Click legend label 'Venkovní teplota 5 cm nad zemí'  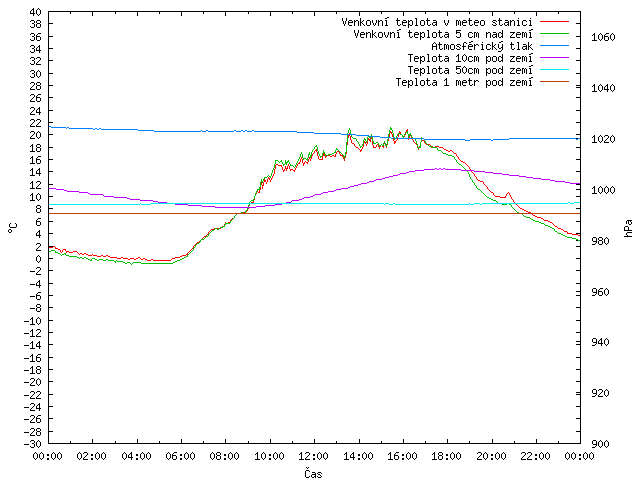click(443, 34)
